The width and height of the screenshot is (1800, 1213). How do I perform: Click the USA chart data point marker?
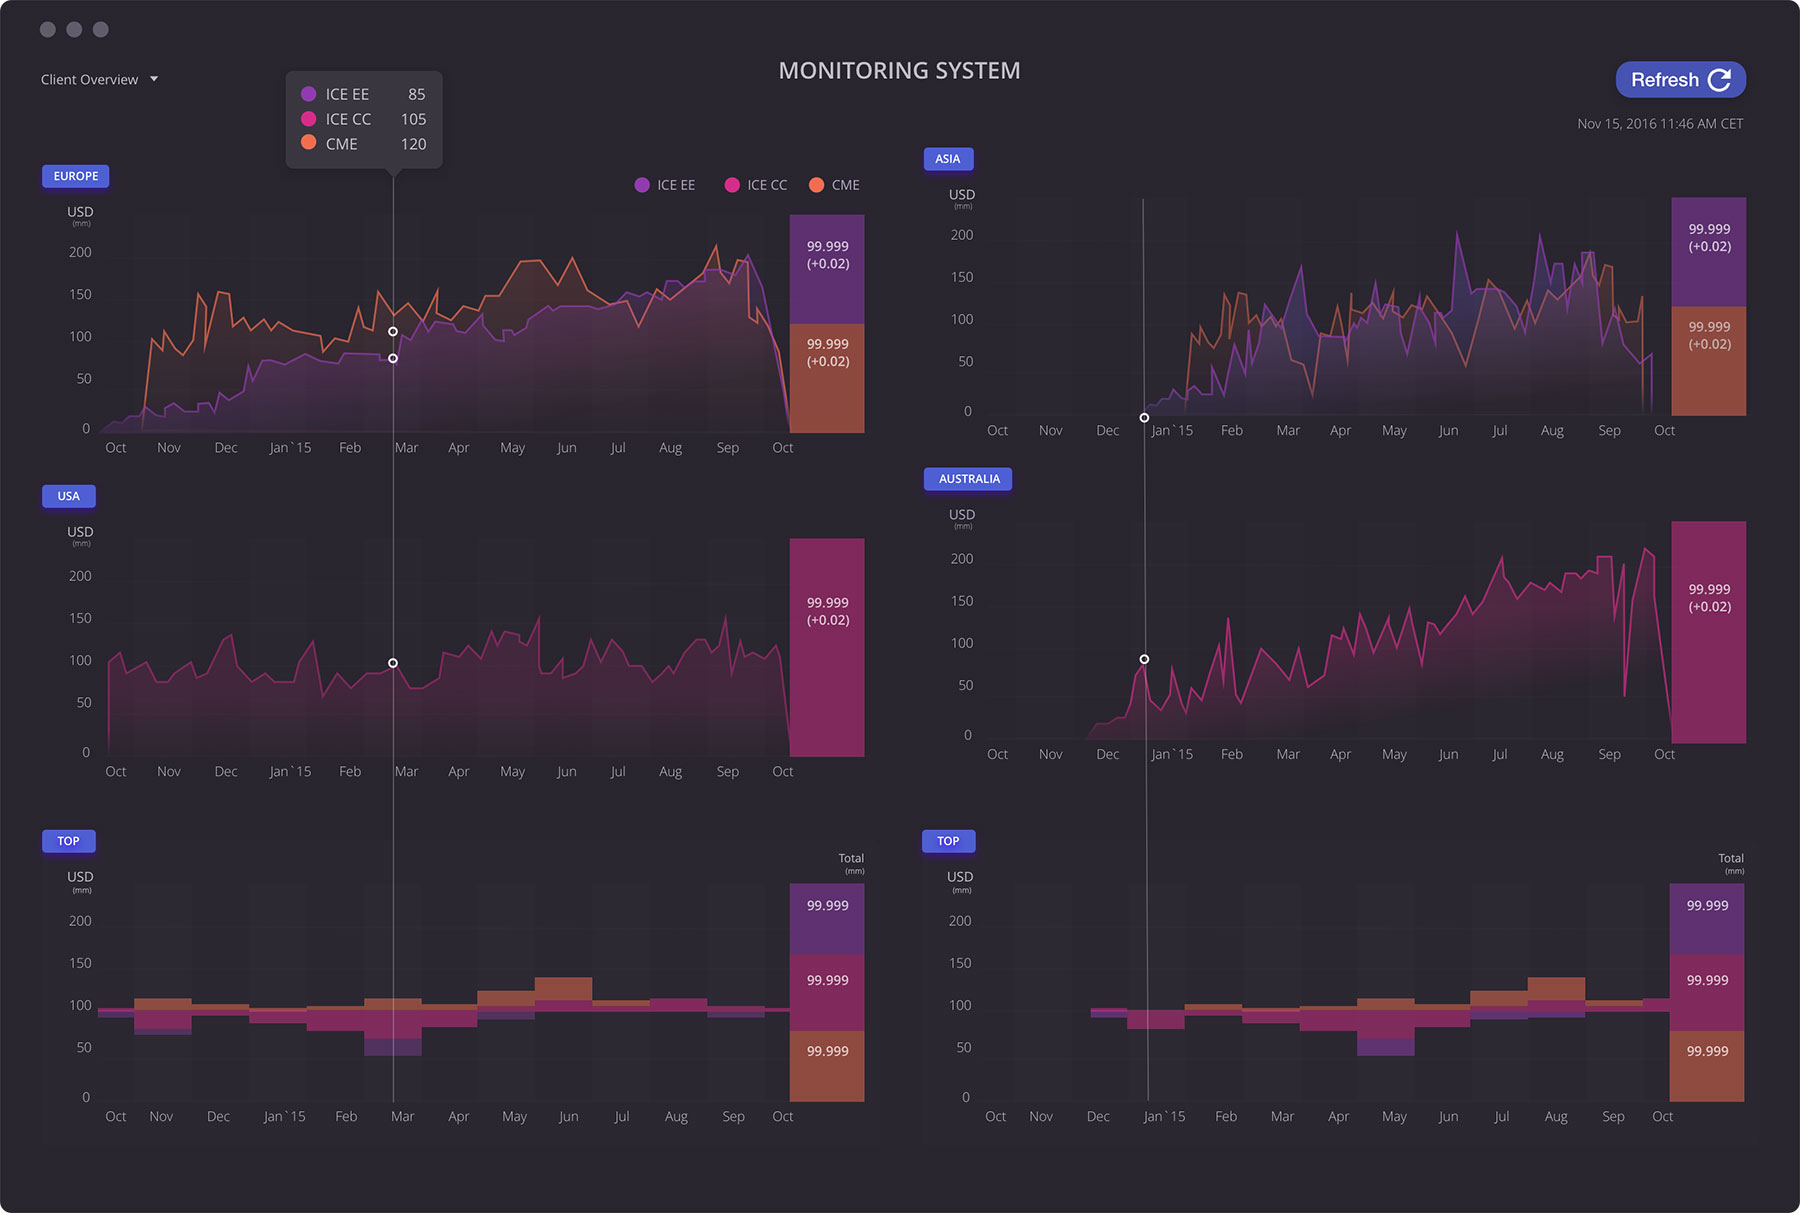click(x=393, y=663)
